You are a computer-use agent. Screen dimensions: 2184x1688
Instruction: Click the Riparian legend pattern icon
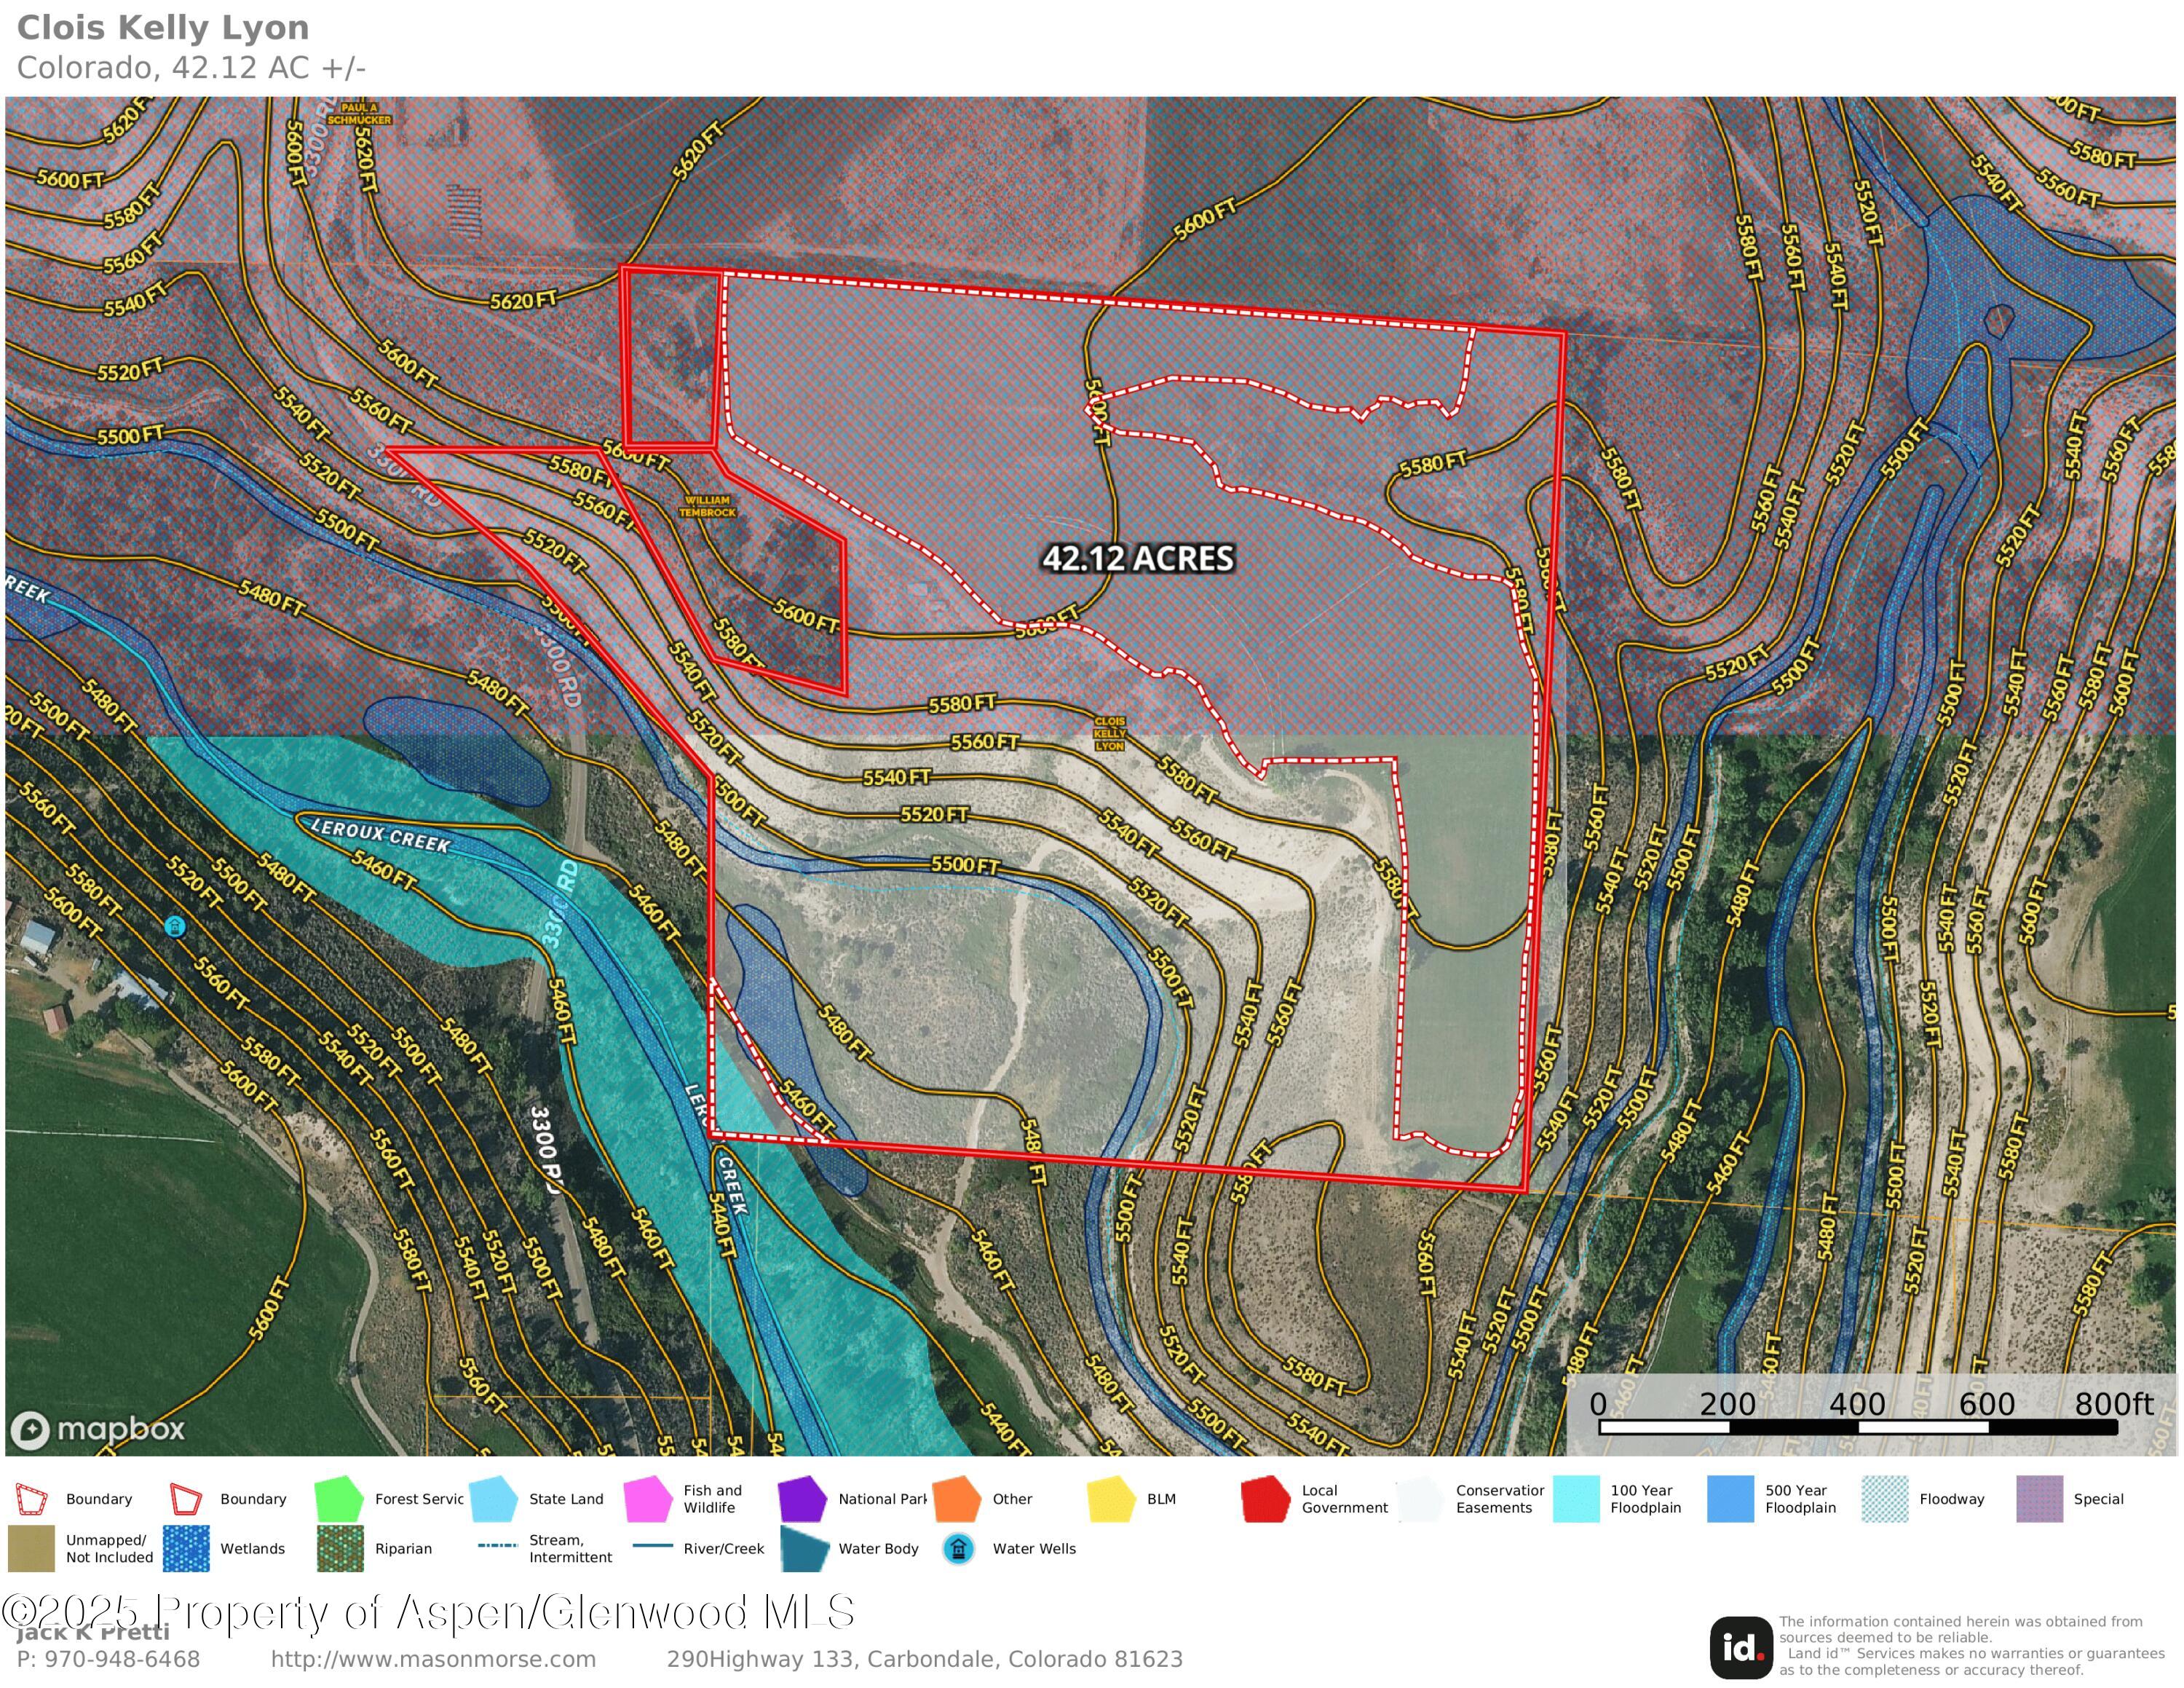click(x=340, y=1549)
